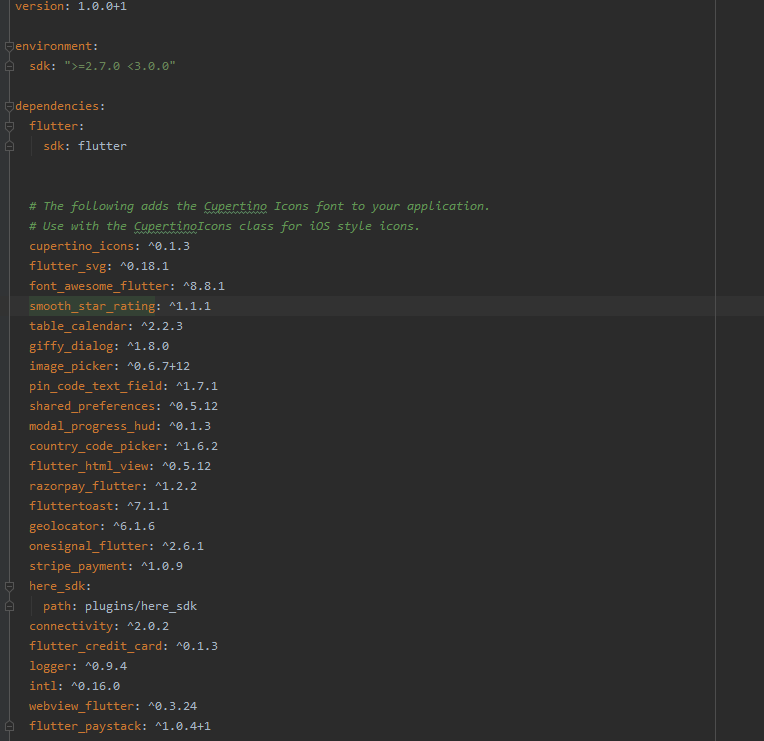The width and height of the screenshot is (764, 741).
Task: Click the sdk ">=2.7.0 <3.0.0" value
Action: coord(120,66)
